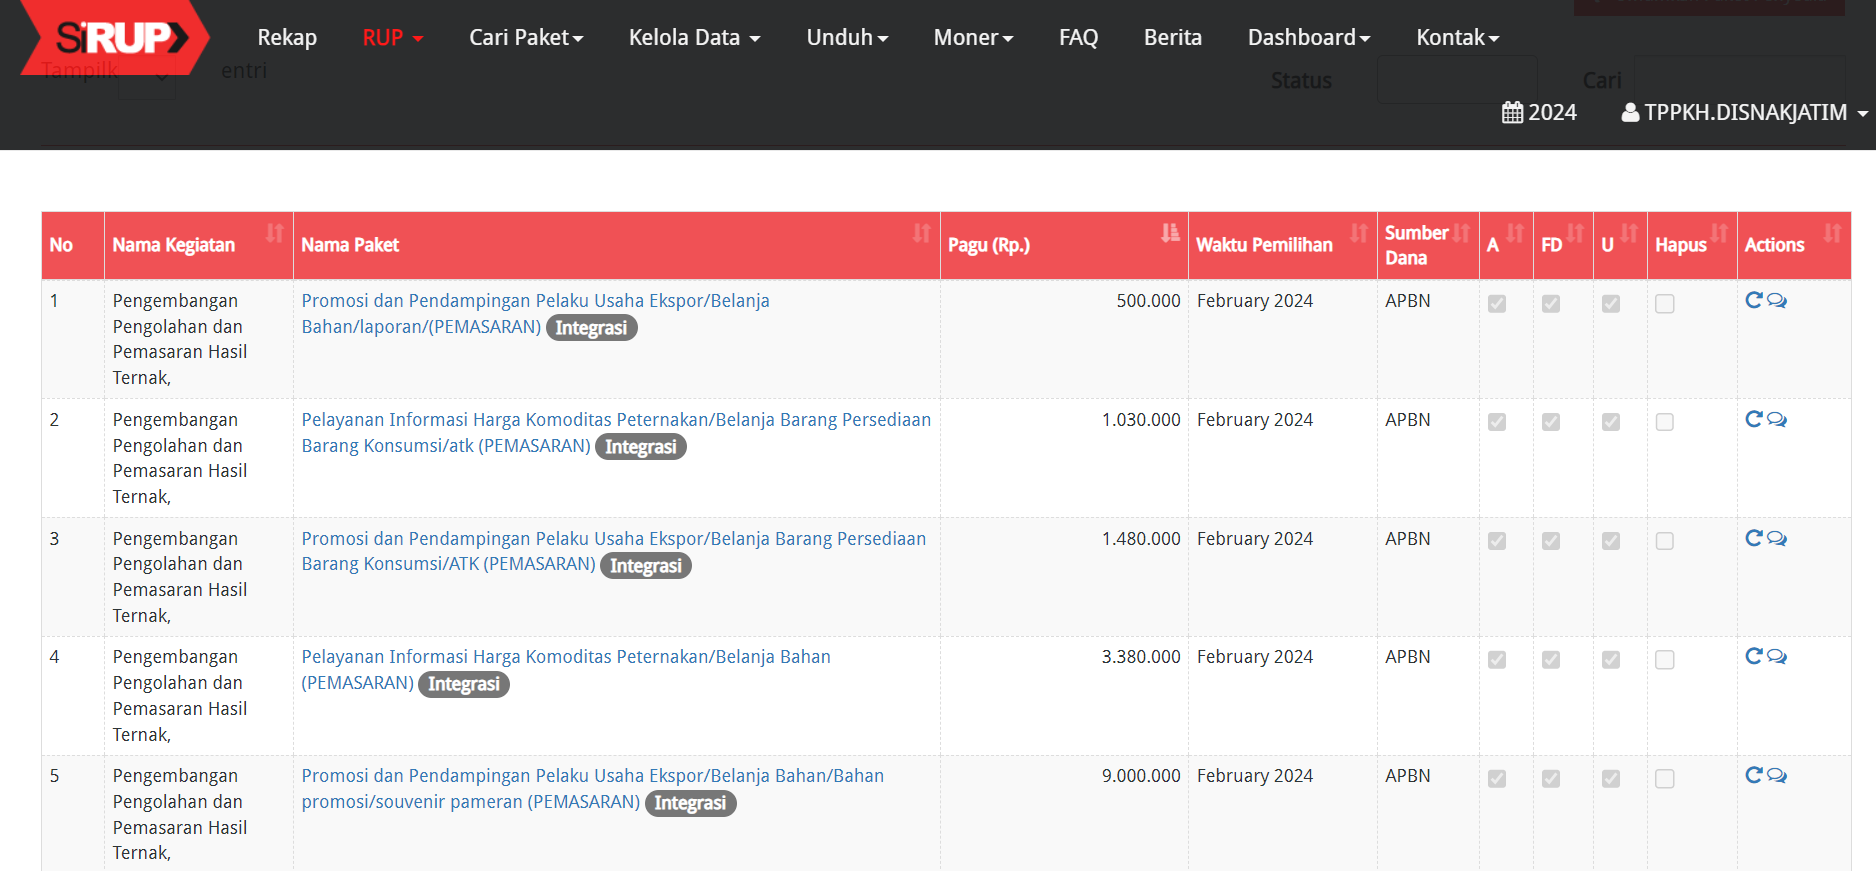Sort by Pagu (Rp.) column arrows
Viewport: 1876px width, 871px height.
[x=1170, y=233]
